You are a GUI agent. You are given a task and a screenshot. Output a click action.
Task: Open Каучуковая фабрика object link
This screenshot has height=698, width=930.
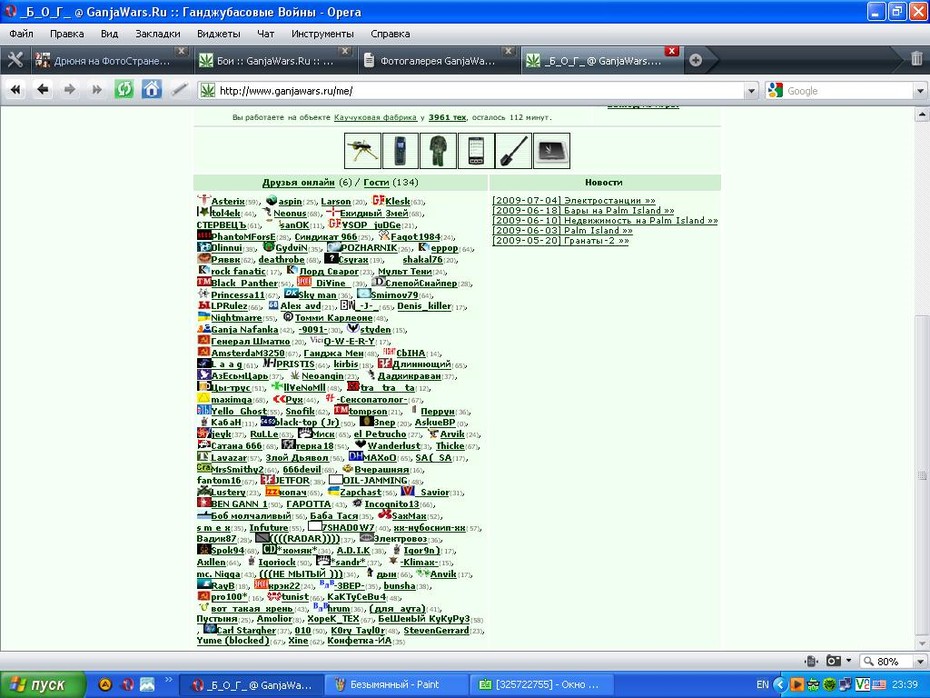tap(375, 117)
